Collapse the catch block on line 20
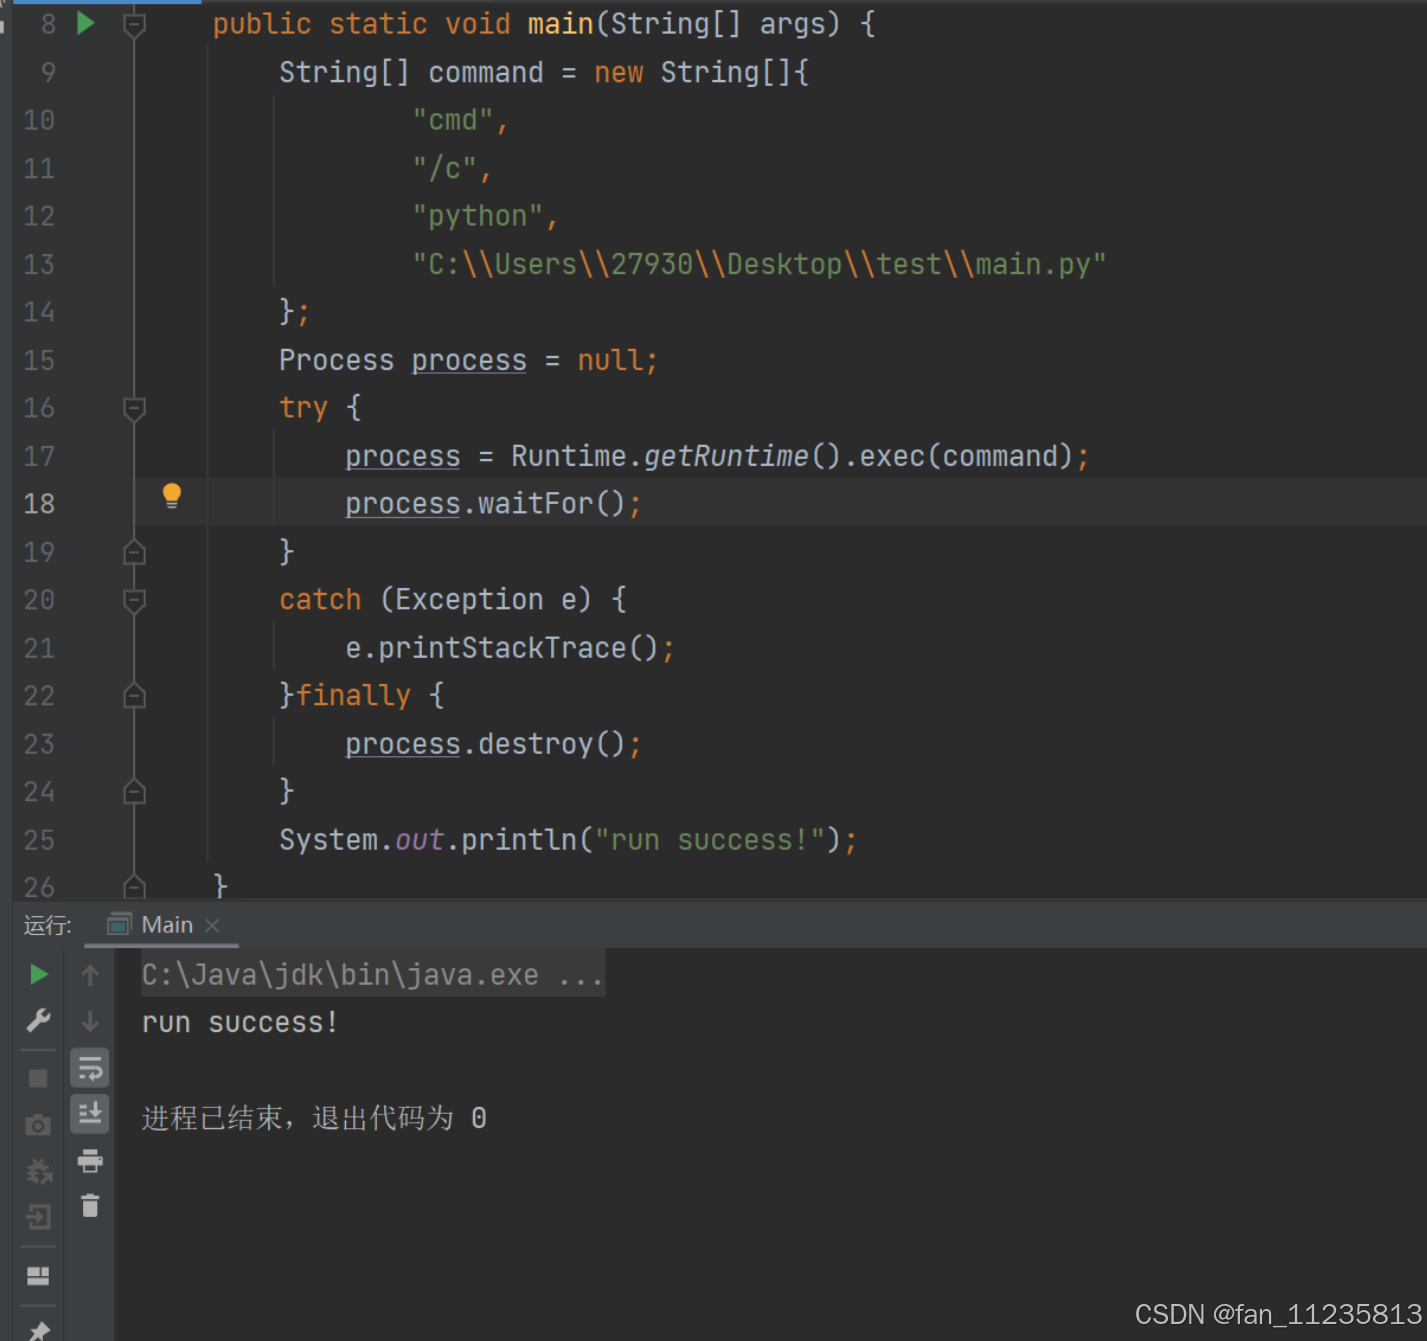 coord(134,601)
